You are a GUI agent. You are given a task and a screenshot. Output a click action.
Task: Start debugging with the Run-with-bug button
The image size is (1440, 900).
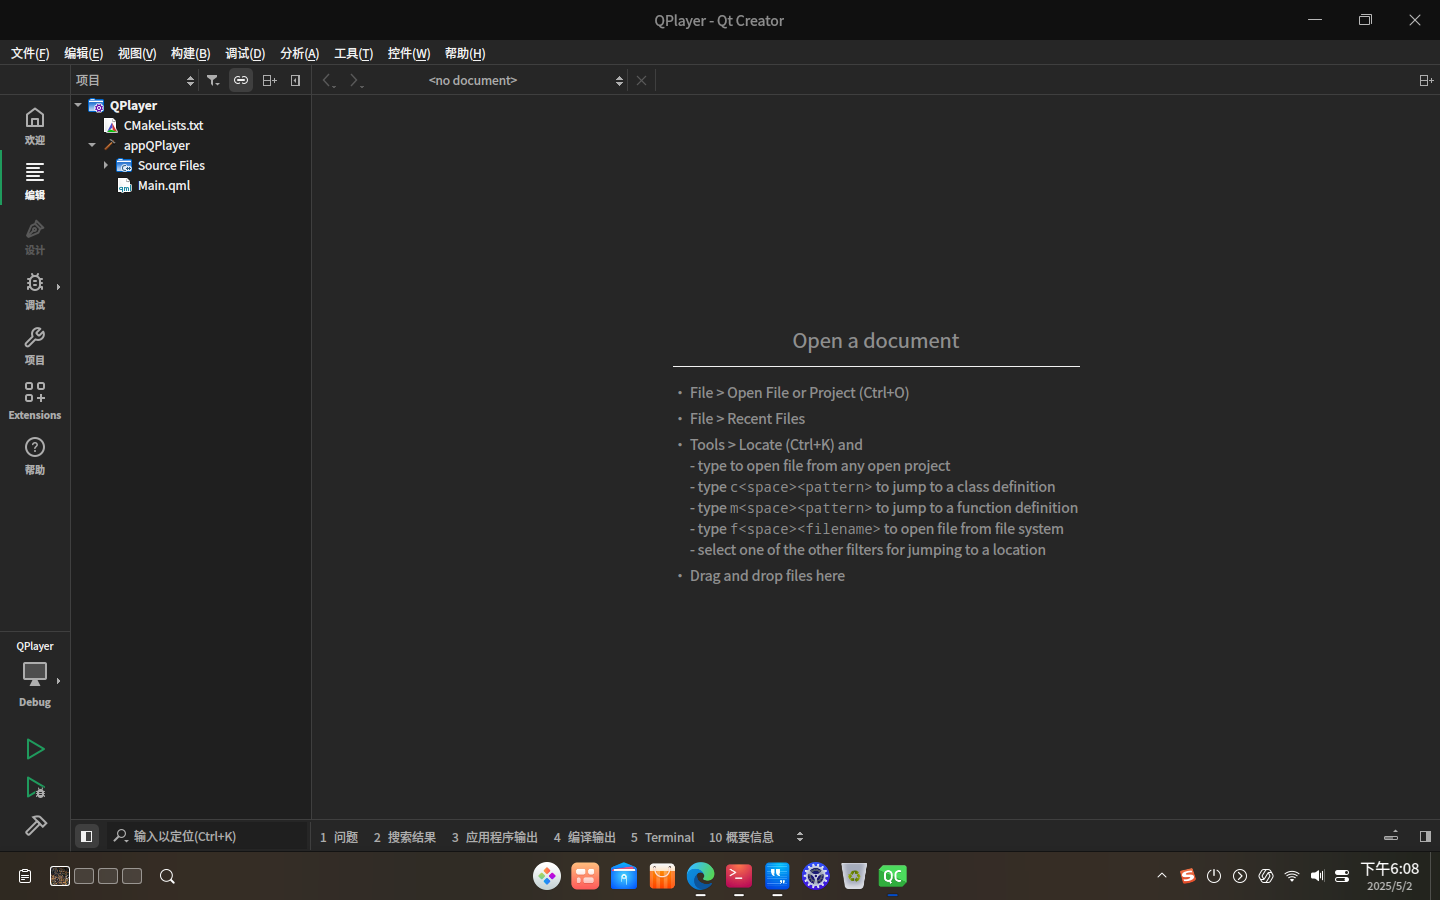click(x=35, y=788)
